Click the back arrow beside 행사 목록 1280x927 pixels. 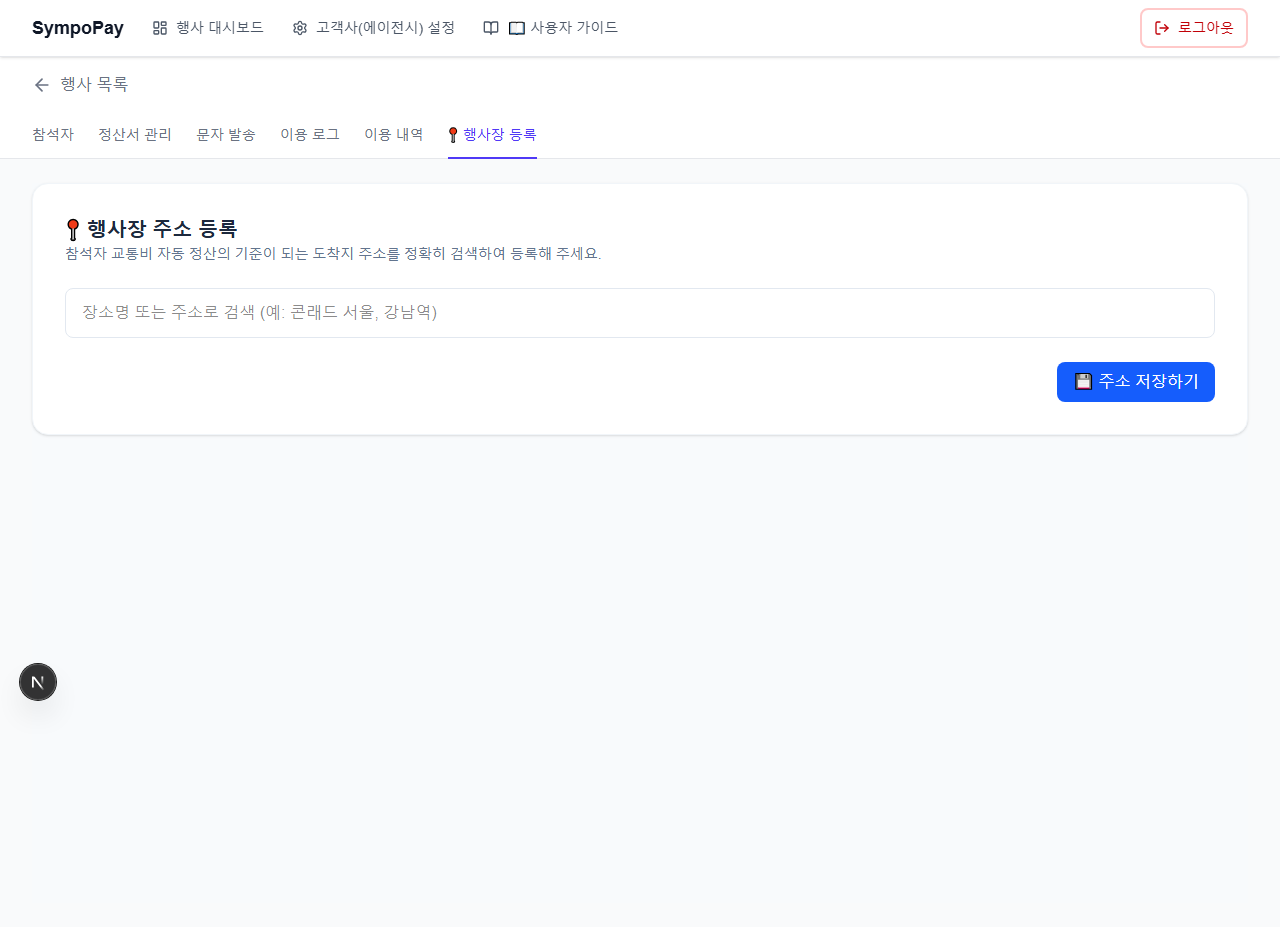tap(42, 85)
